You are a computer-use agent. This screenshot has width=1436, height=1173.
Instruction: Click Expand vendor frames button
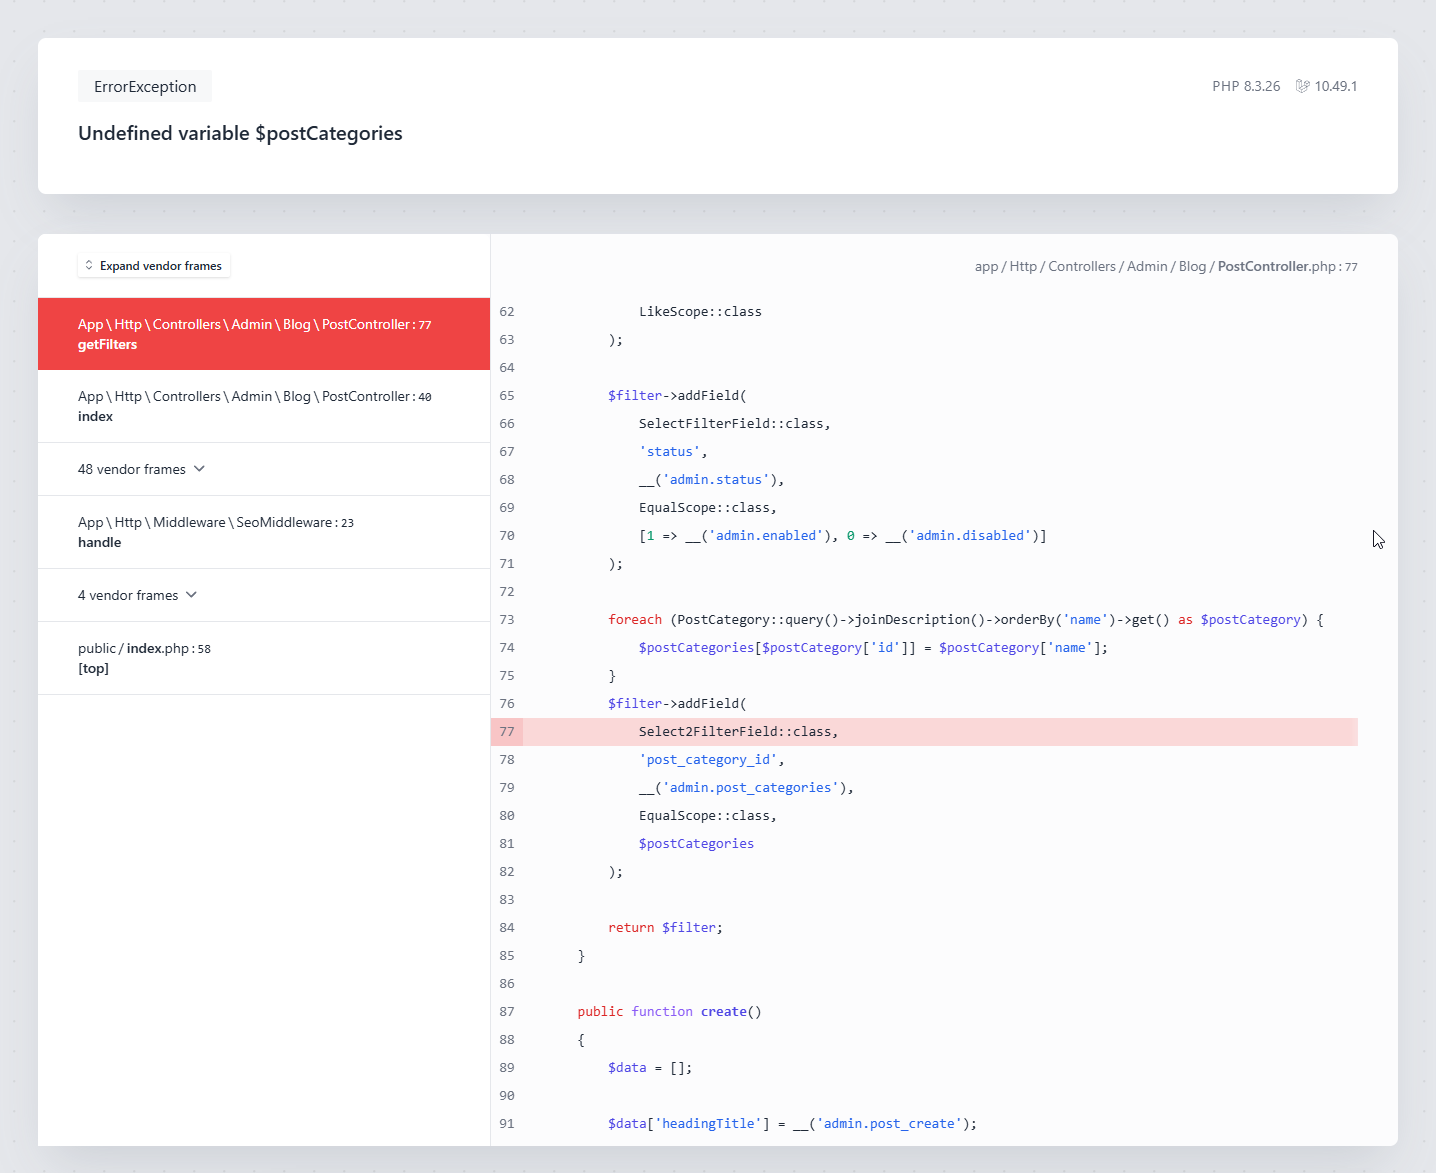pos(154,266)
